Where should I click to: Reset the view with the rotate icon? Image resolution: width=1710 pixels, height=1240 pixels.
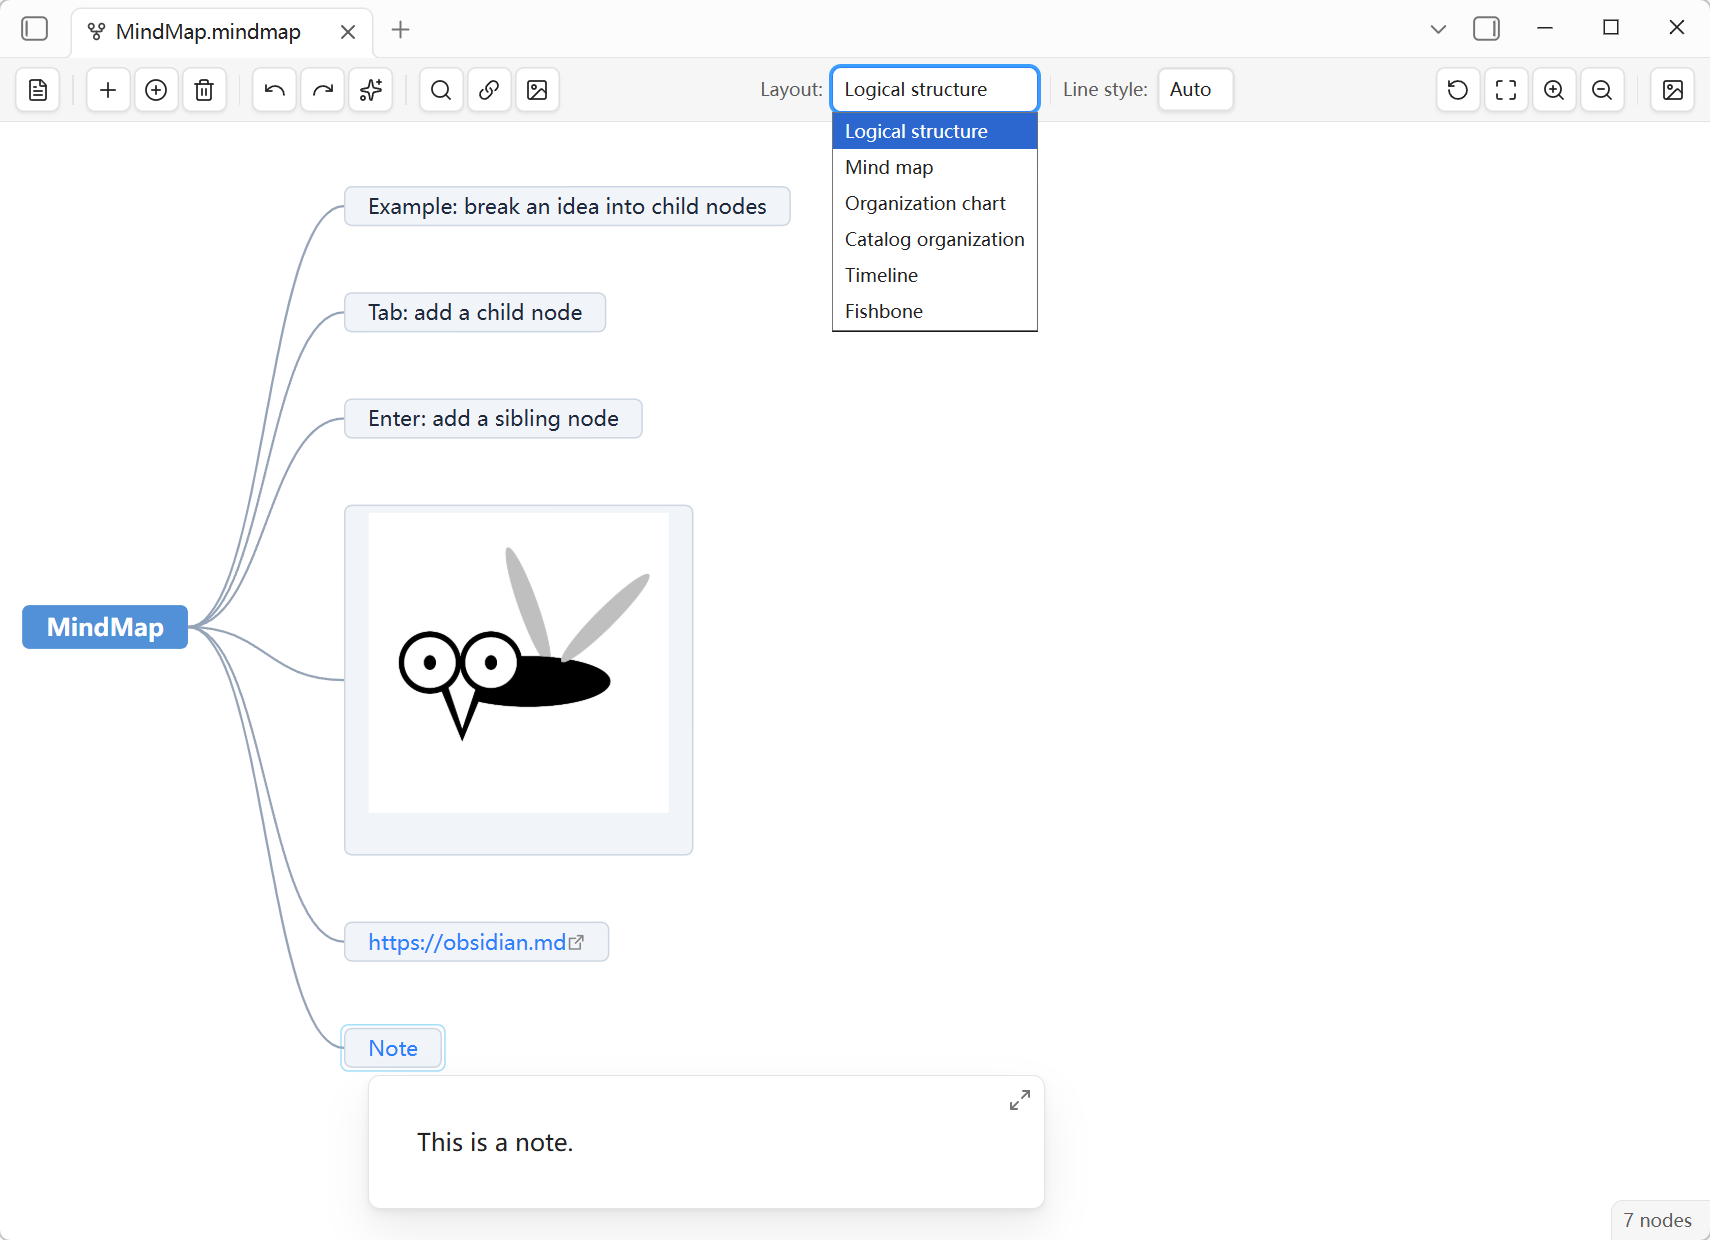pos(1458,90)
